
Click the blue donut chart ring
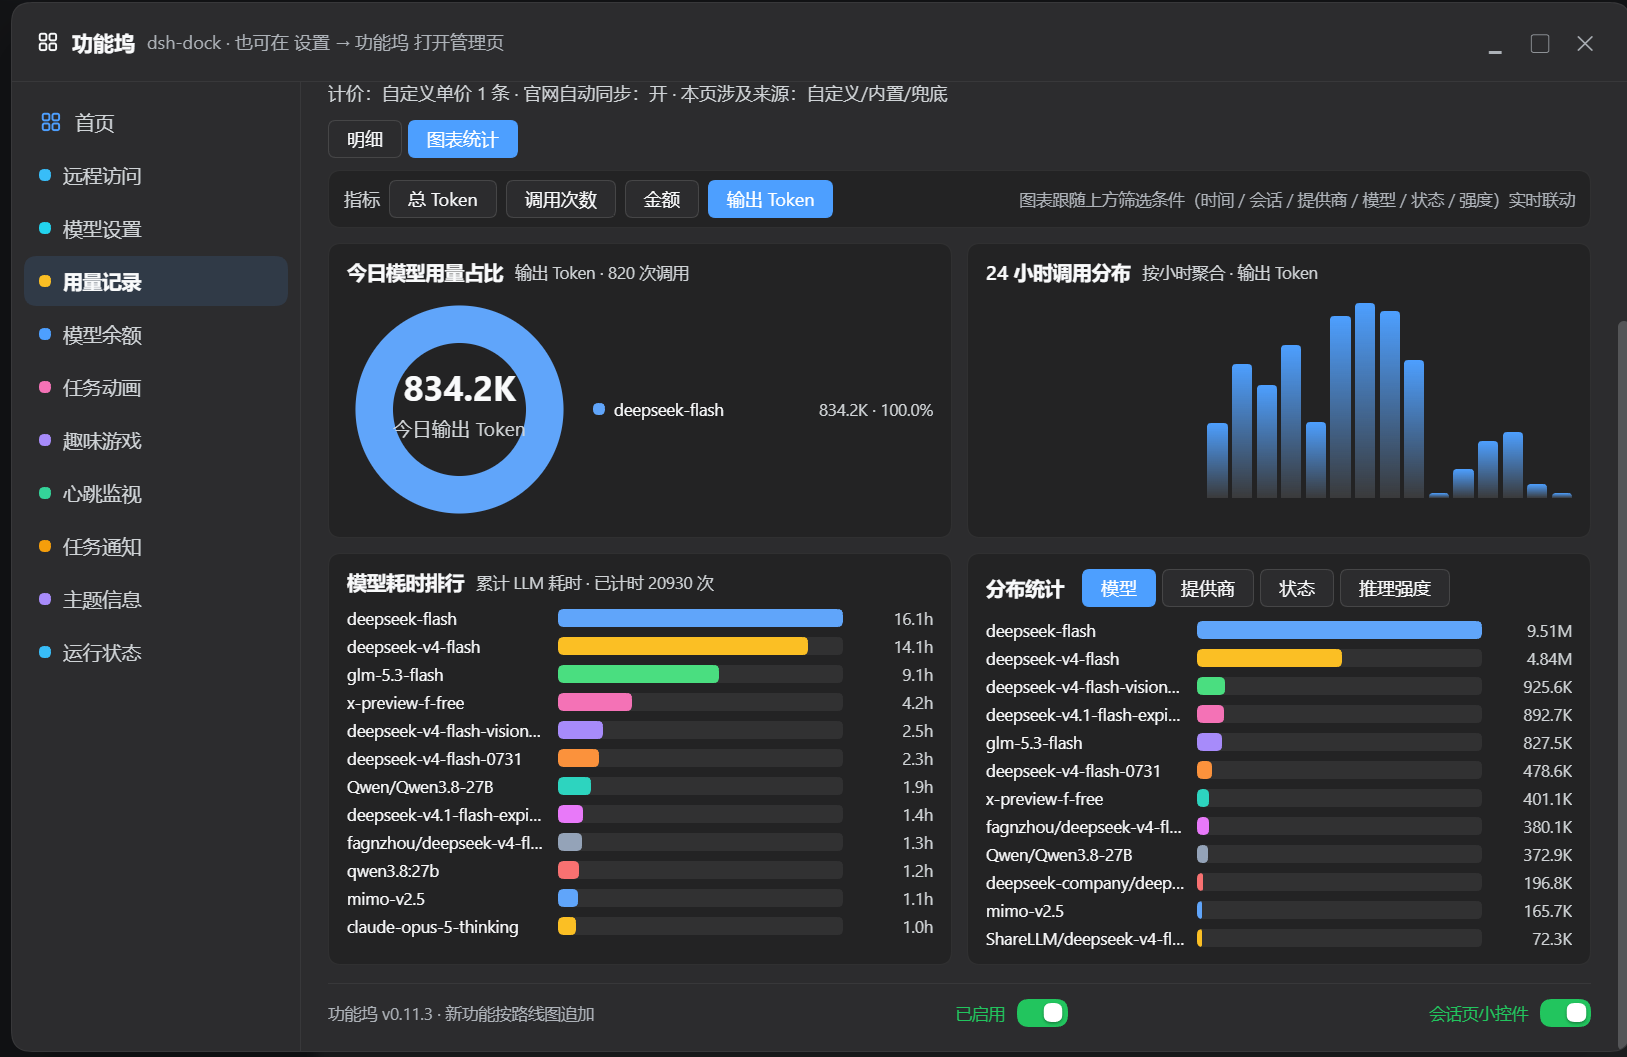[x=374, y=410]
